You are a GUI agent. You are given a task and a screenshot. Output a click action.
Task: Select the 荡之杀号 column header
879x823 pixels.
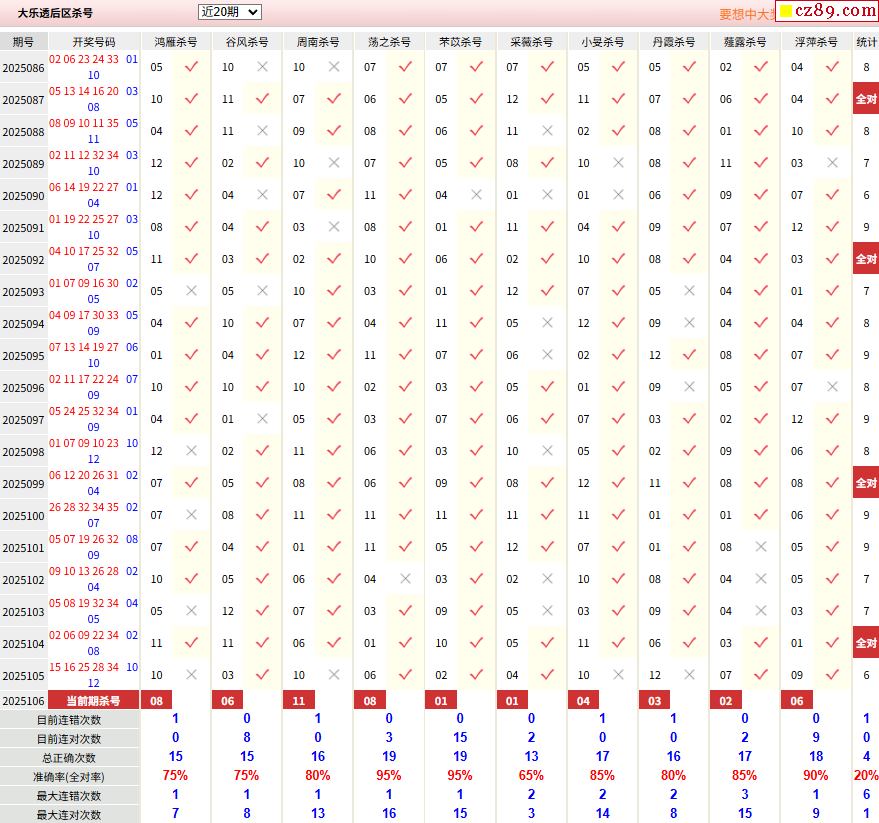coord(389,41)
